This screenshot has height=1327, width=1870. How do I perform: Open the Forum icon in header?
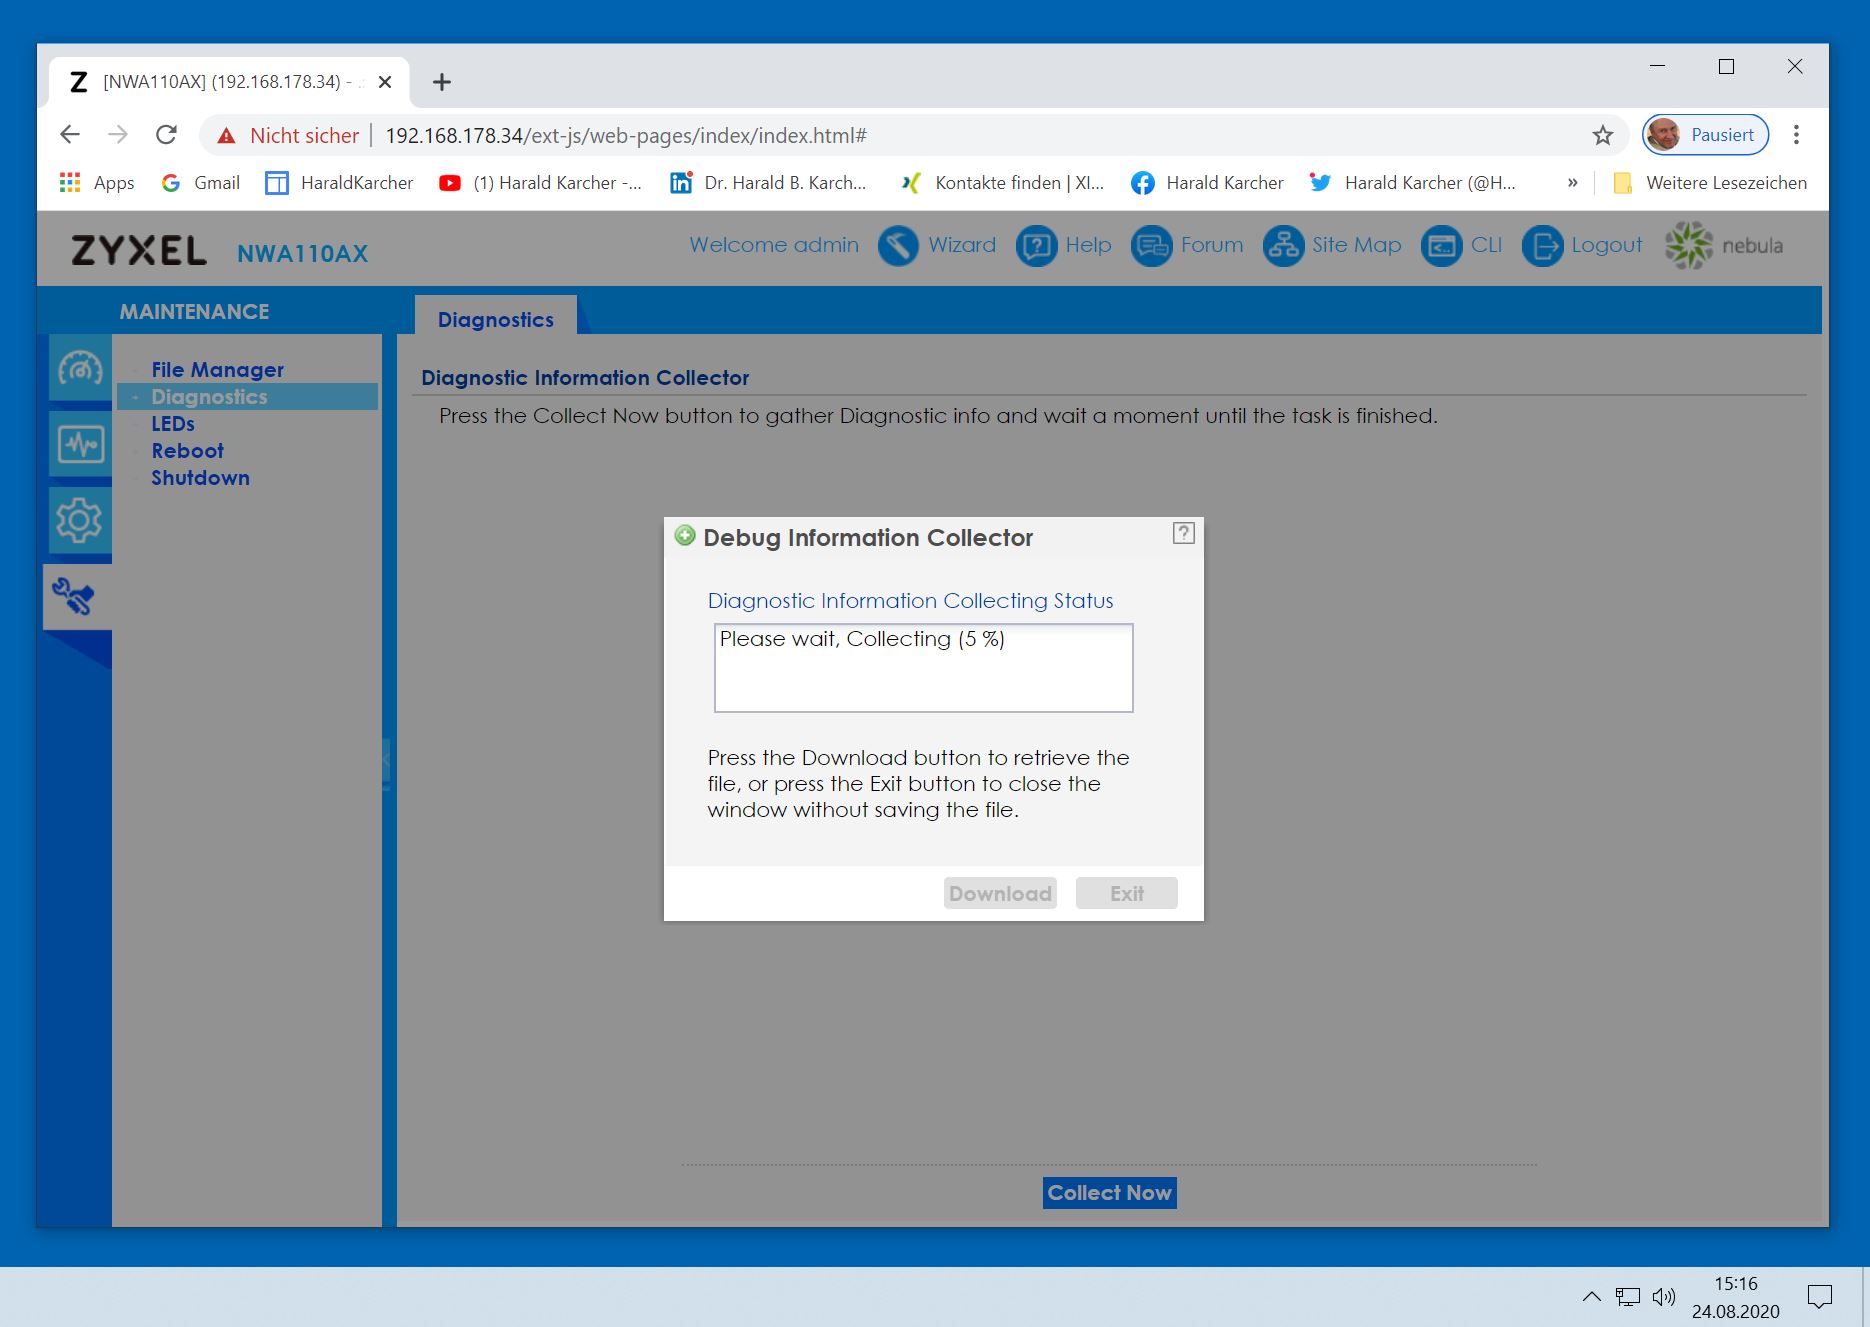tap(1151, 246)
